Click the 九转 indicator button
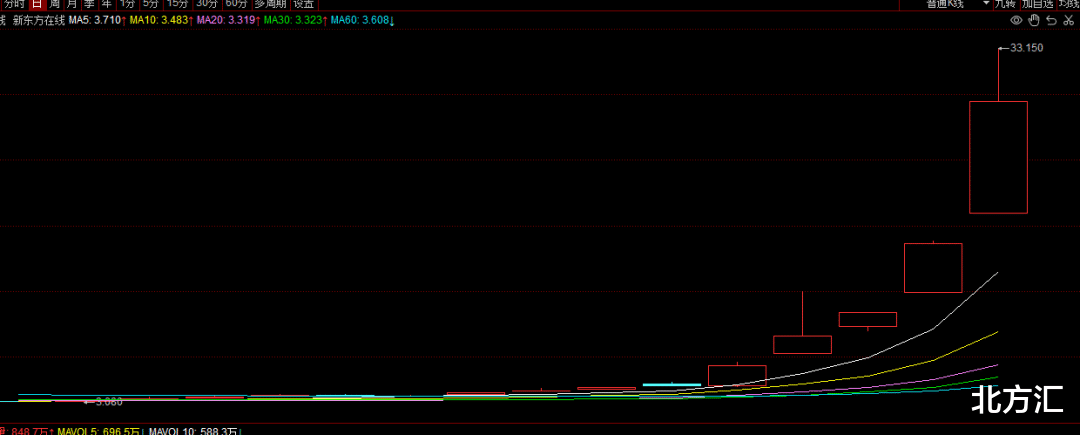The height and width of the screenshot is (435, 1080). tap(1005, 3)
